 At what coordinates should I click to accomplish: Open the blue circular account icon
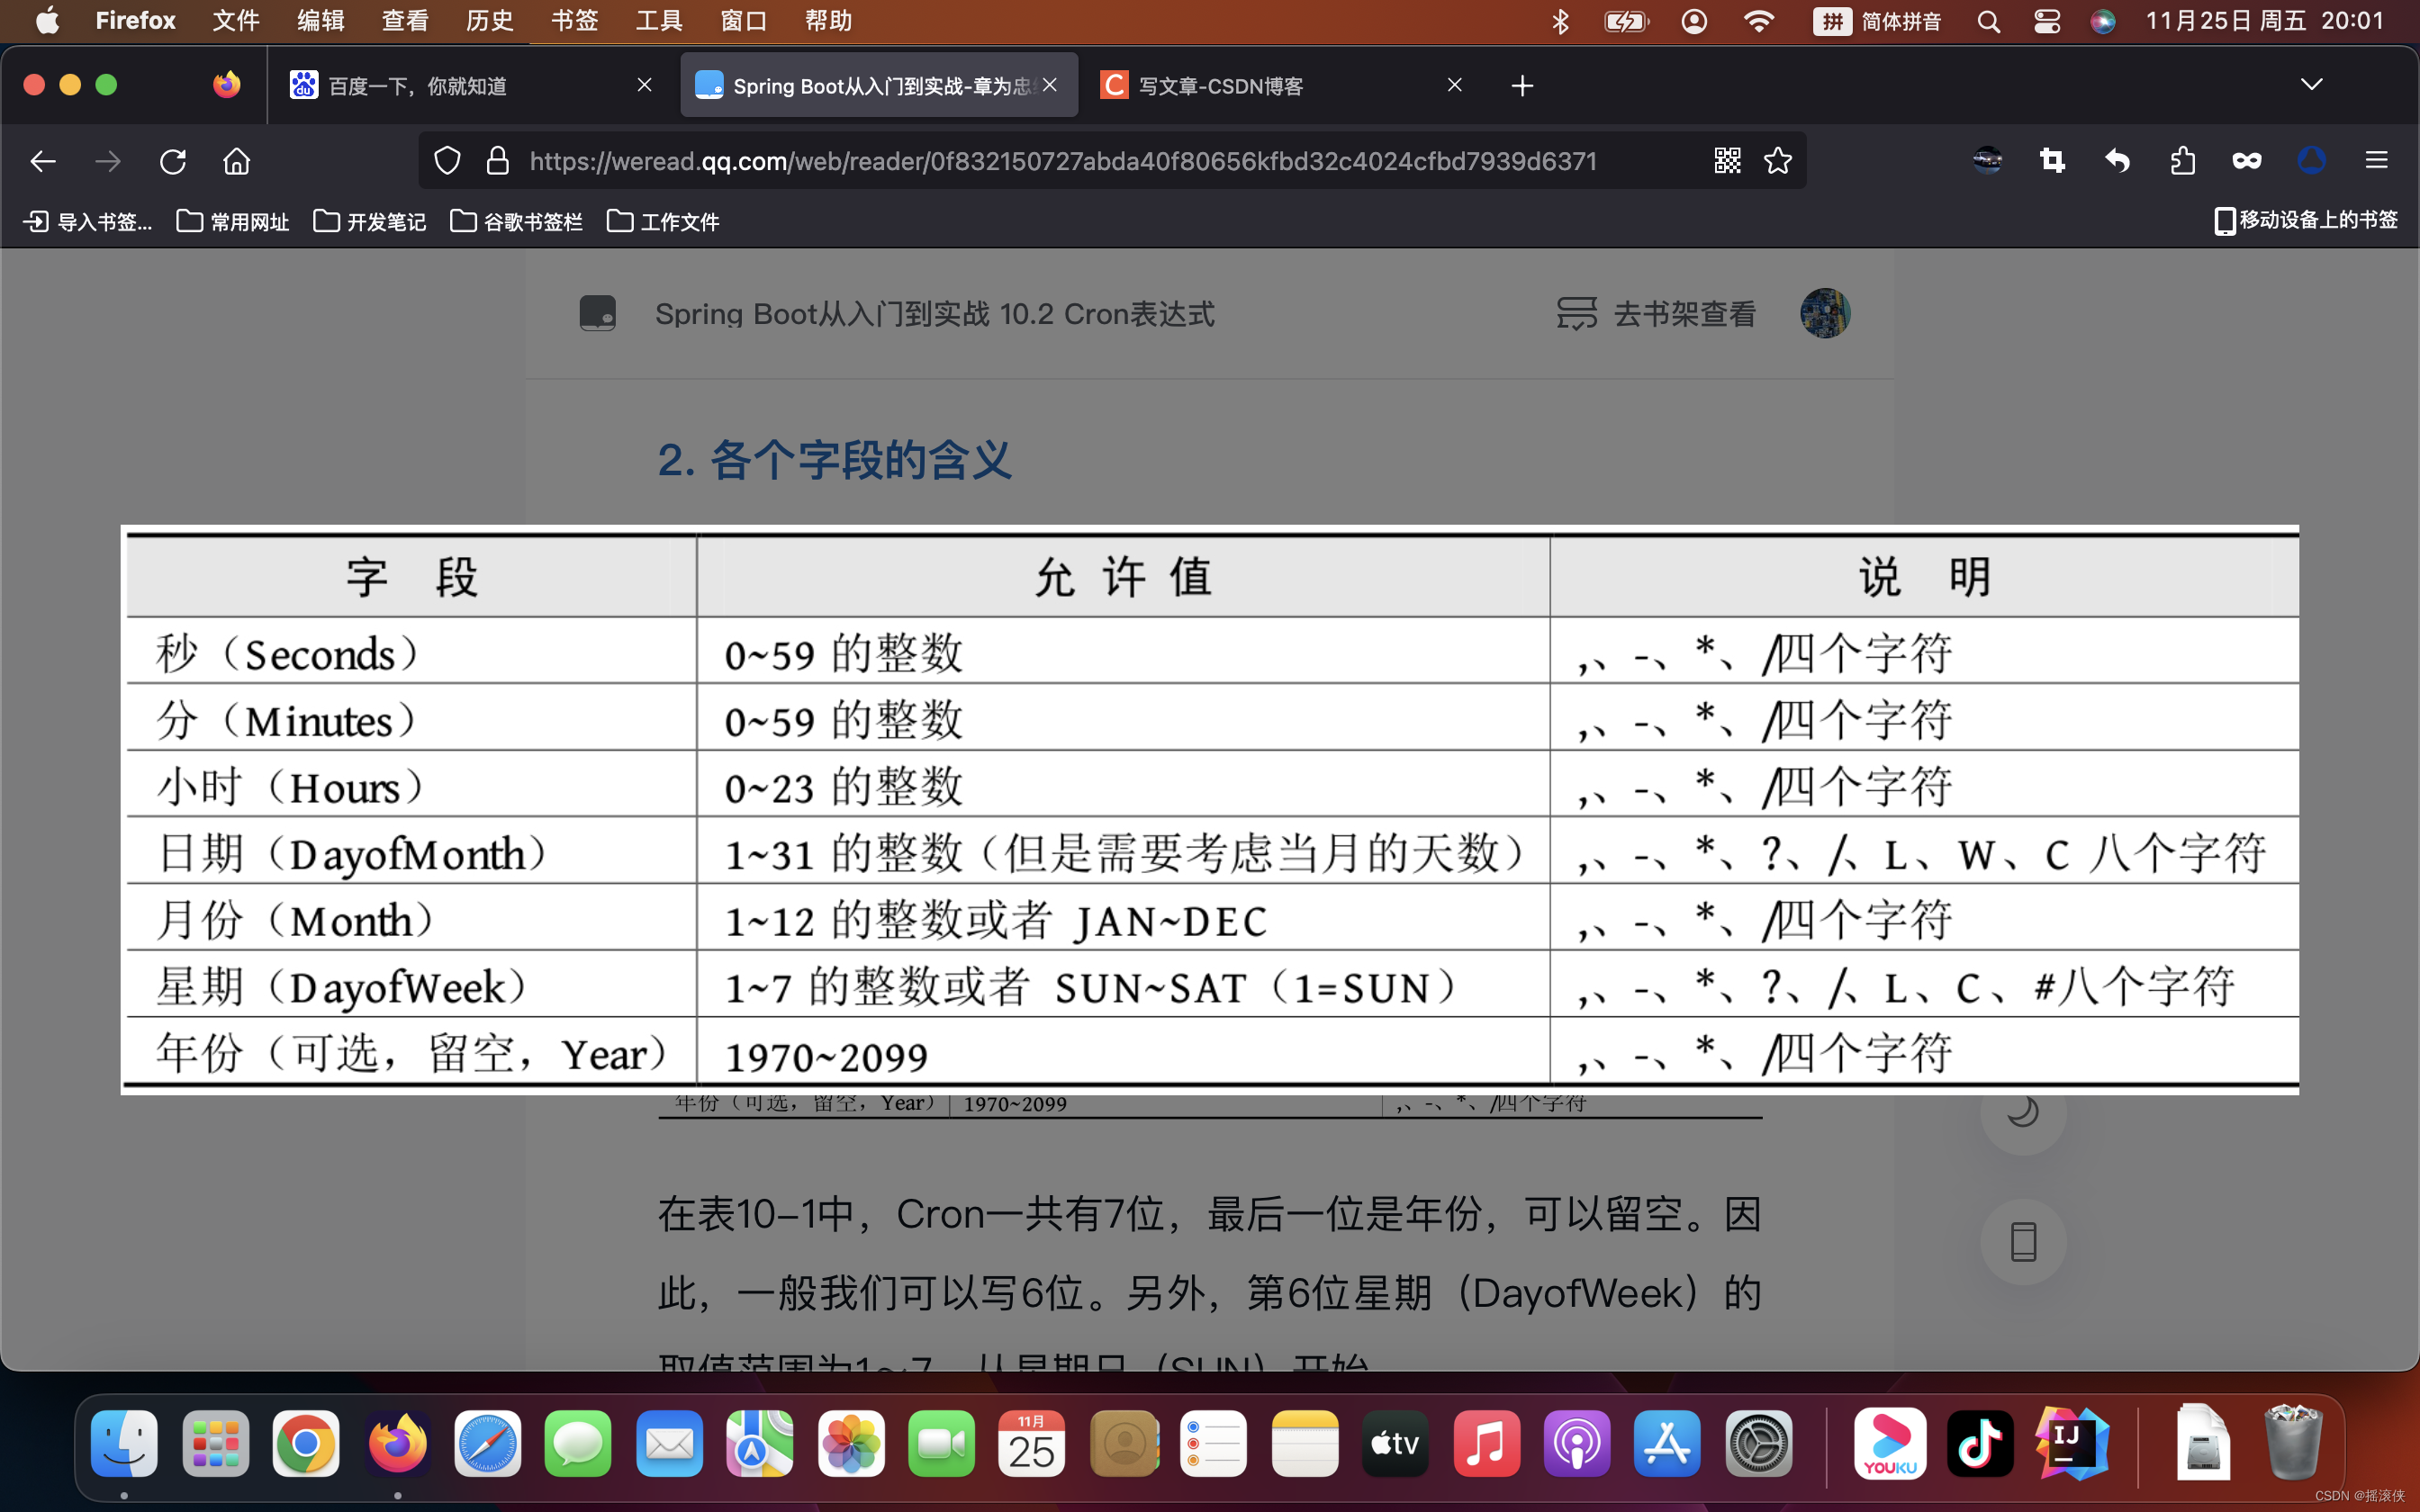[x=2311, y=161]
